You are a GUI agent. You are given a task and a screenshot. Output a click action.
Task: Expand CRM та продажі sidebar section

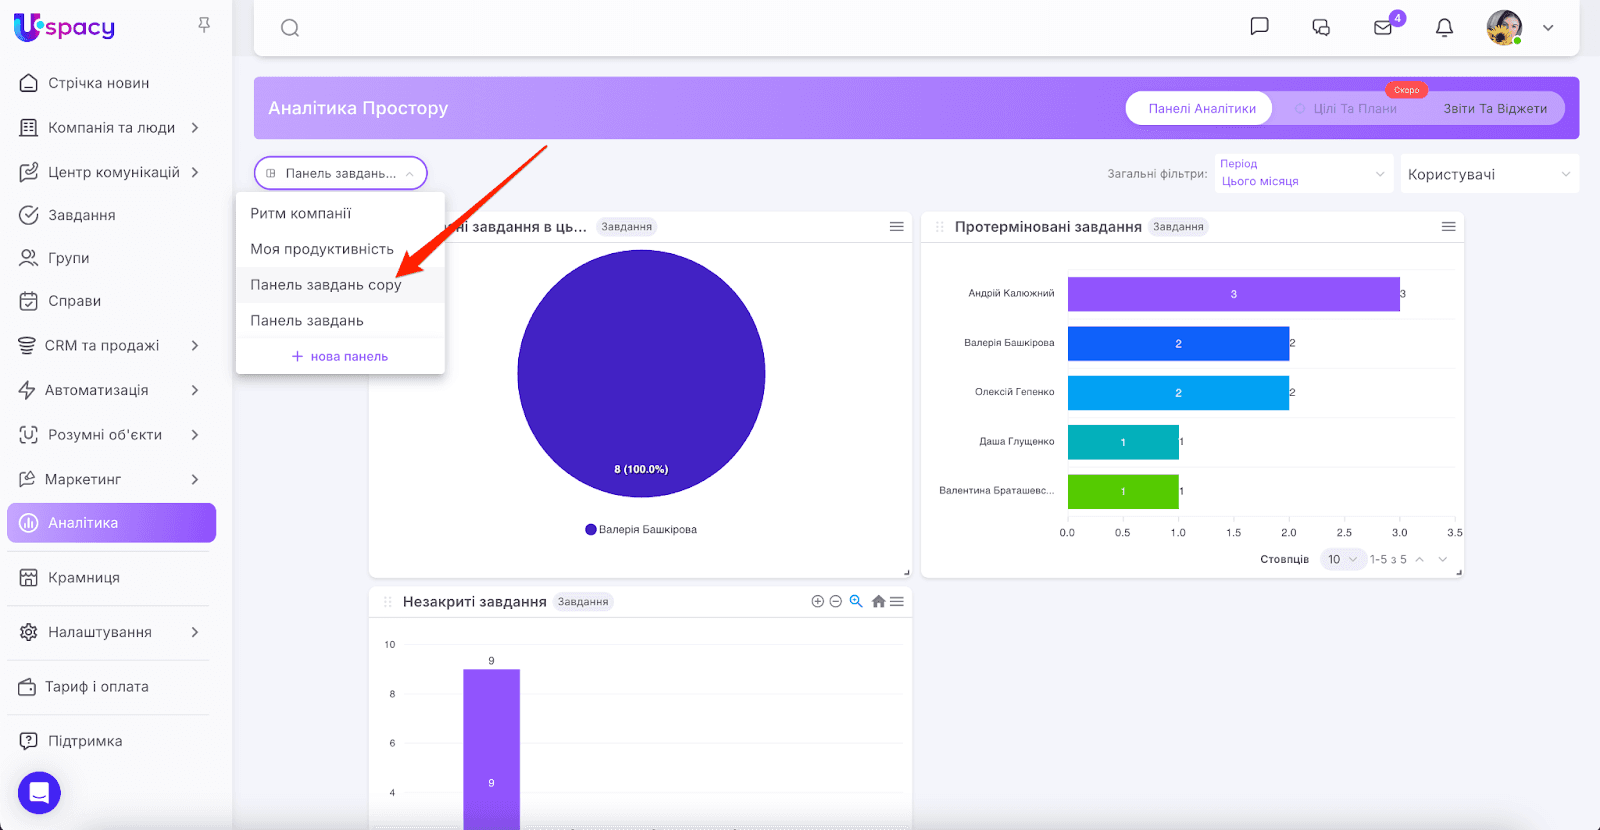click(x=110, y=345)
